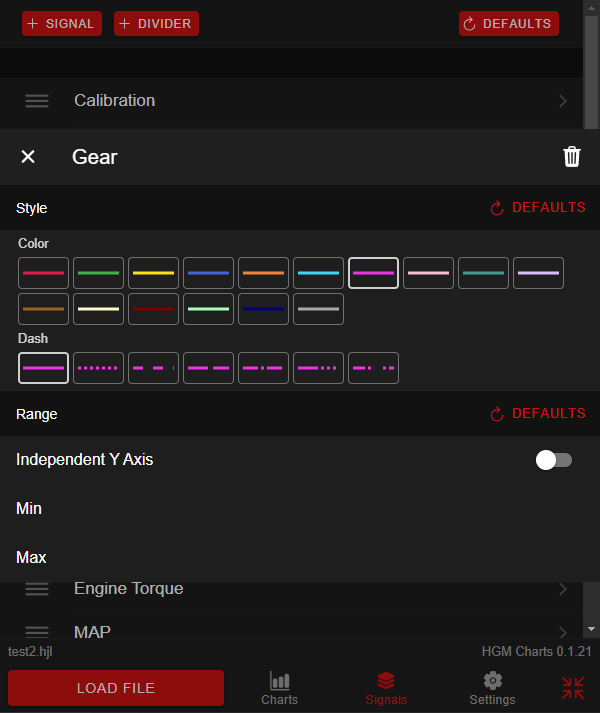This screenshot has width=600, height=713.
Task: Click the drag handle icon beside MAP
Action: pos(37,632)
